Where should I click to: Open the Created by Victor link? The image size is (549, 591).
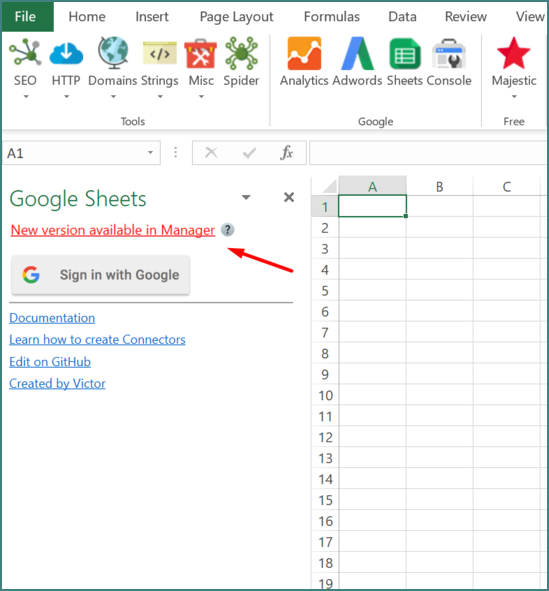point(57,384)
